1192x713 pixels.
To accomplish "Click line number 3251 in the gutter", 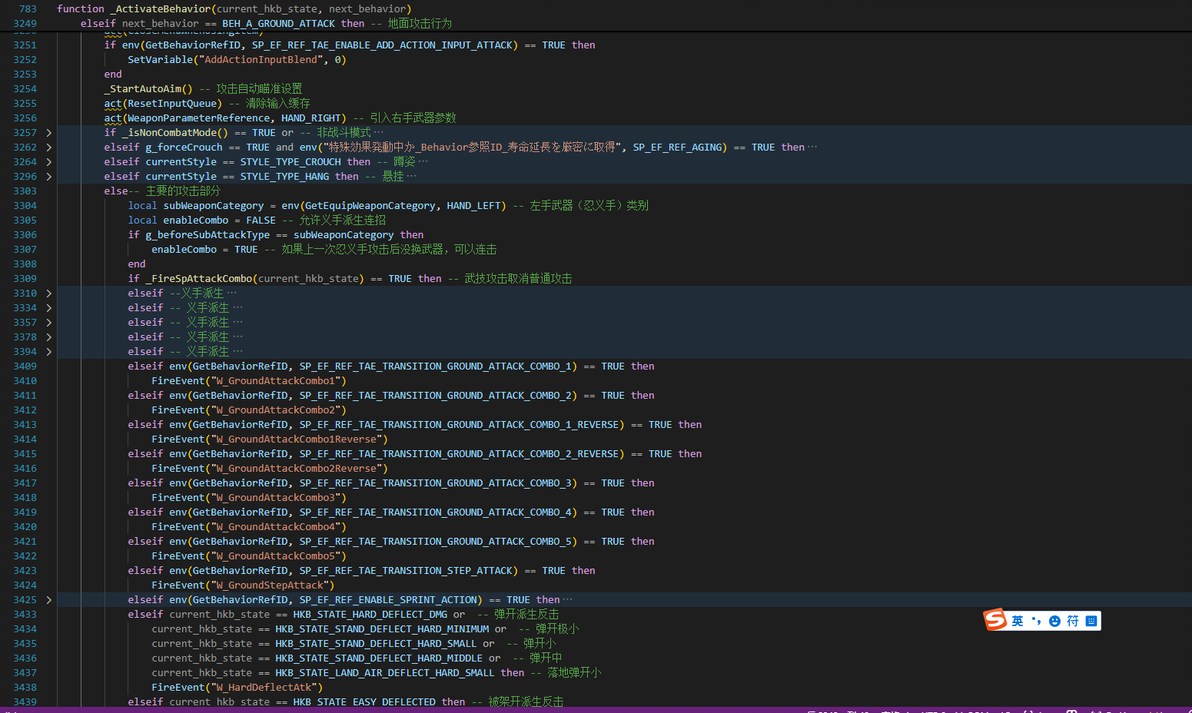I will (x=24, y=45).
